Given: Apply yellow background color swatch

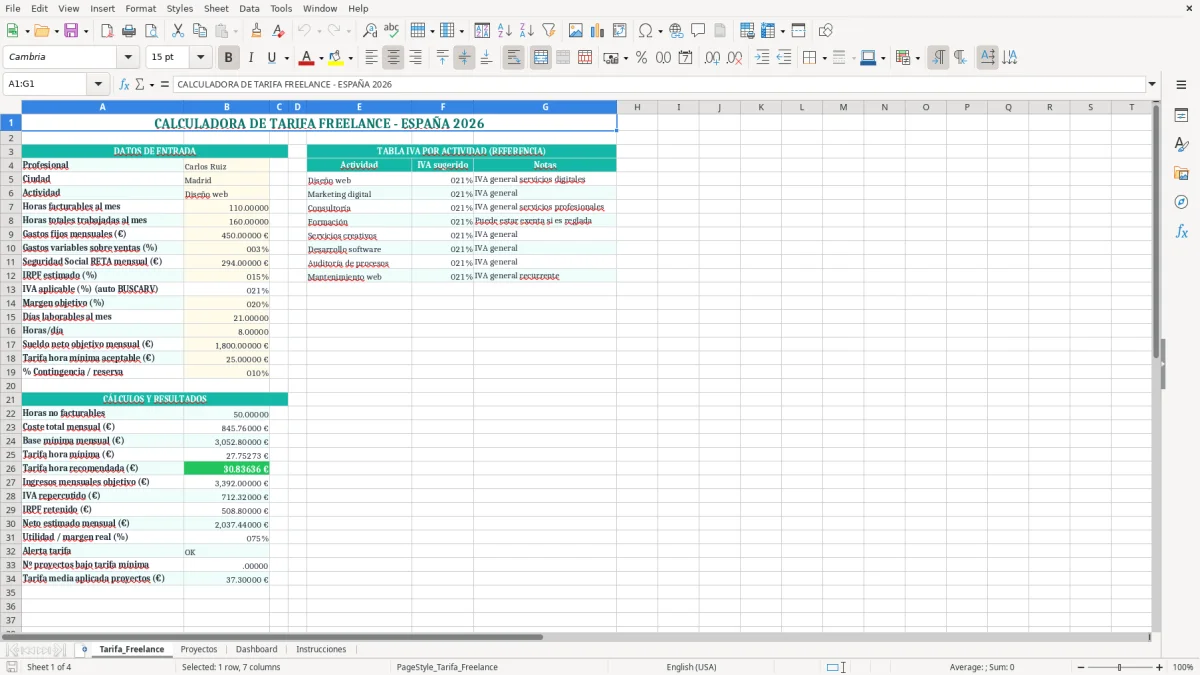Looking at the screenshot, I should 336,58.
